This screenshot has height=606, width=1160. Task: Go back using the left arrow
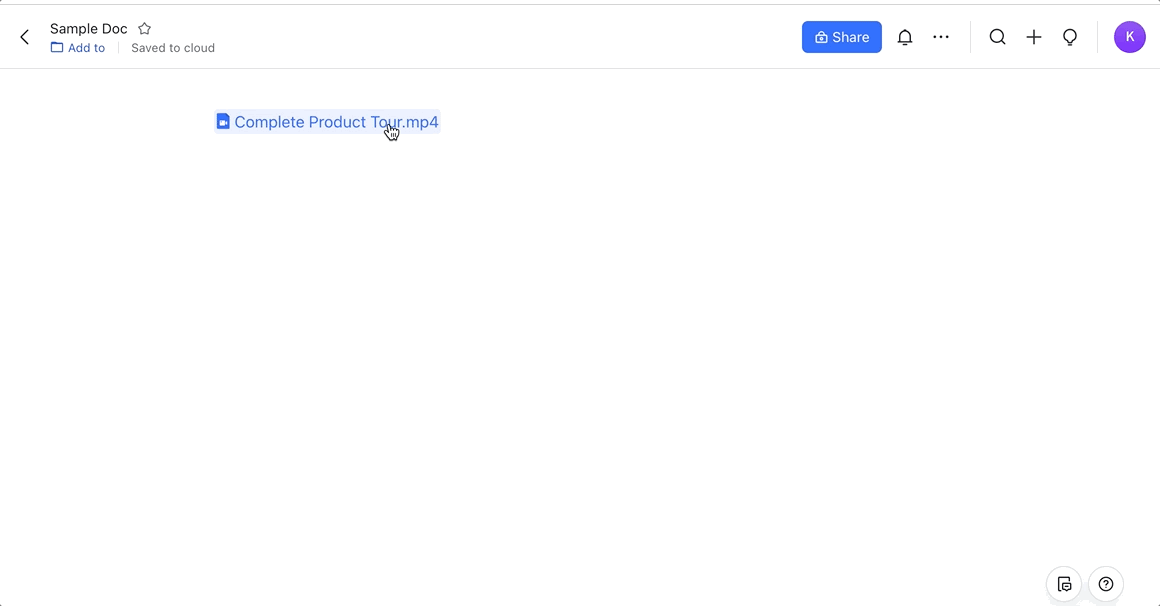(25, 38)
